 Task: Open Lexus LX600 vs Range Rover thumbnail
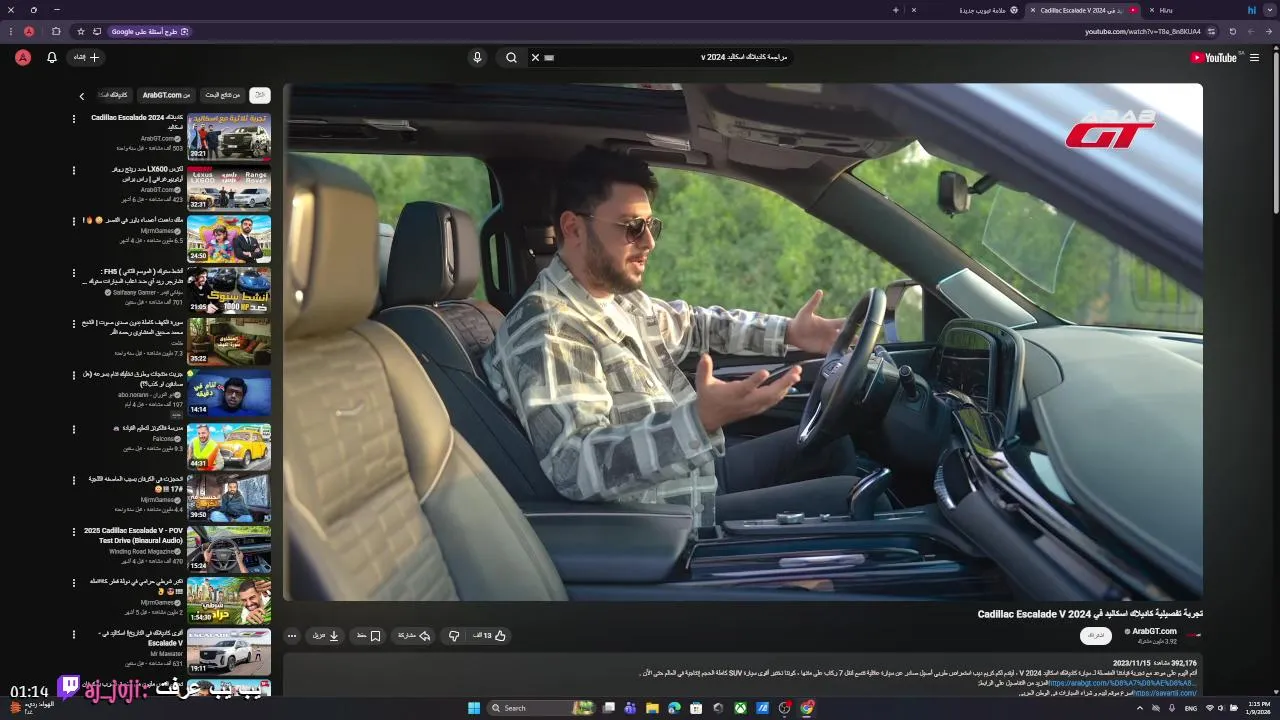click(229, 187)
